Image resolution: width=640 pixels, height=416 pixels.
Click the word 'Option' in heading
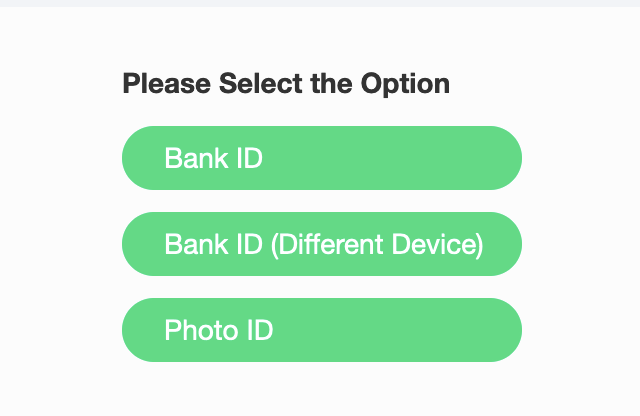405,84
